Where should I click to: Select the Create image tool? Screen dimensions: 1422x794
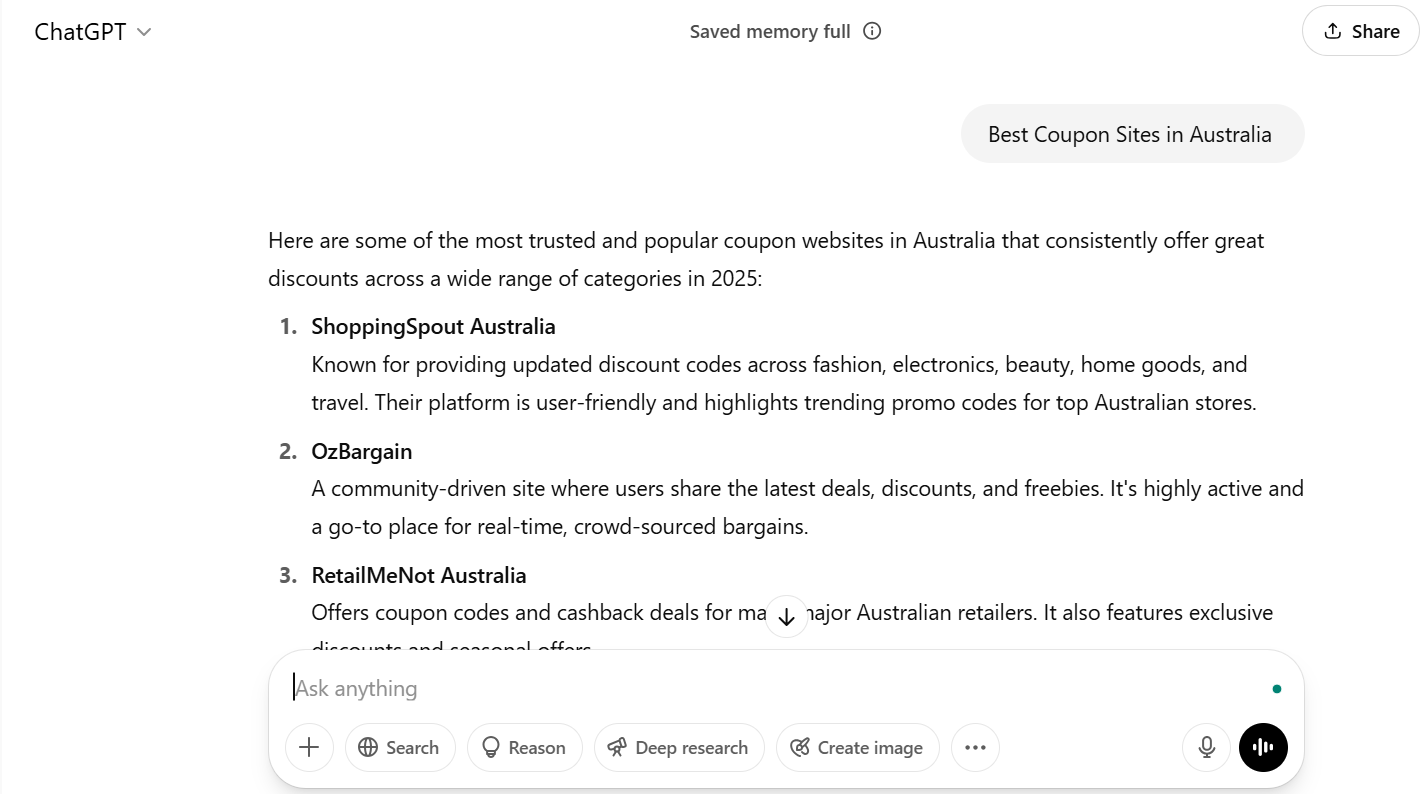tap(857, 747)
